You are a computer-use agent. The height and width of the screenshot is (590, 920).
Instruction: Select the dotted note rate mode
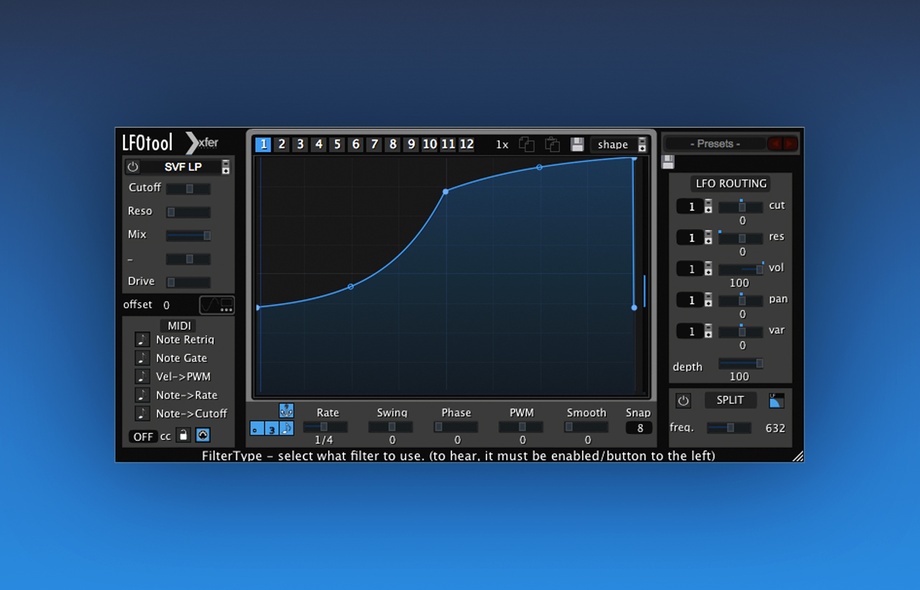(x=256, y=429)
